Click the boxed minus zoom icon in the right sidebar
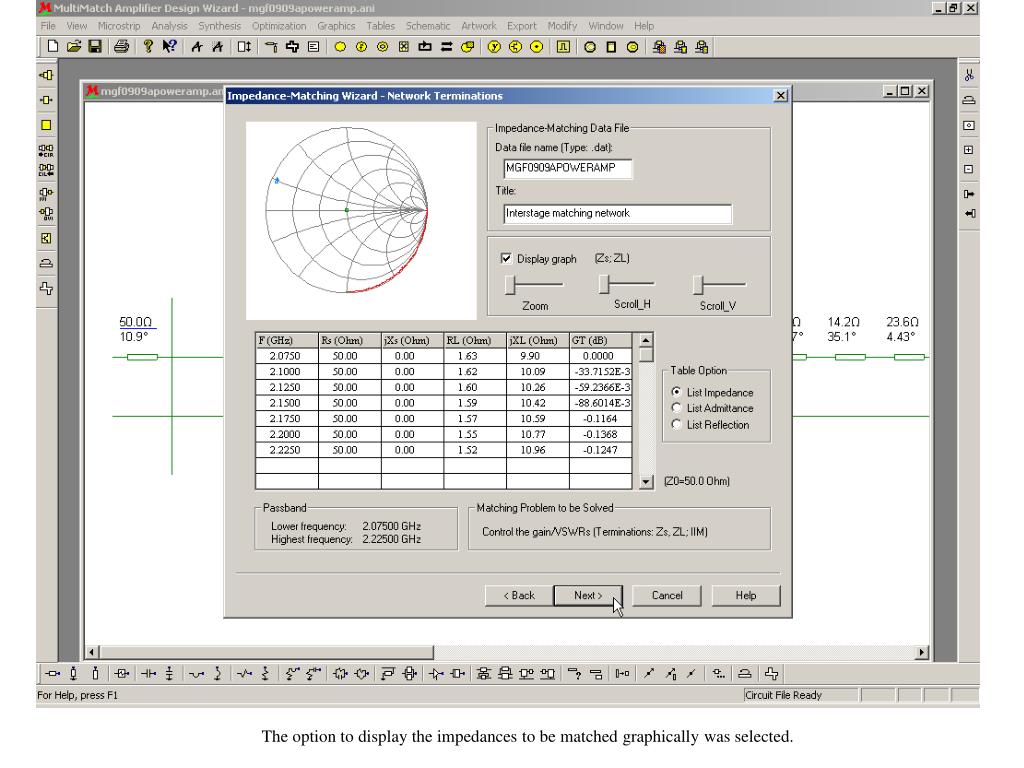Image resolution: width=1024 pixels, height=768 pixels. tap(969, 169)
